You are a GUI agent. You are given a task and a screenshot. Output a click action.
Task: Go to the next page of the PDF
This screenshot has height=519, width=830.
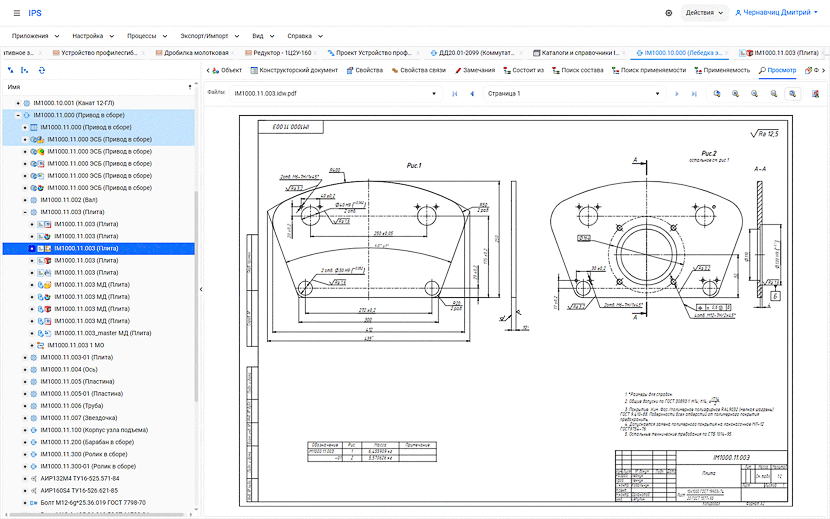pos(677,93)
